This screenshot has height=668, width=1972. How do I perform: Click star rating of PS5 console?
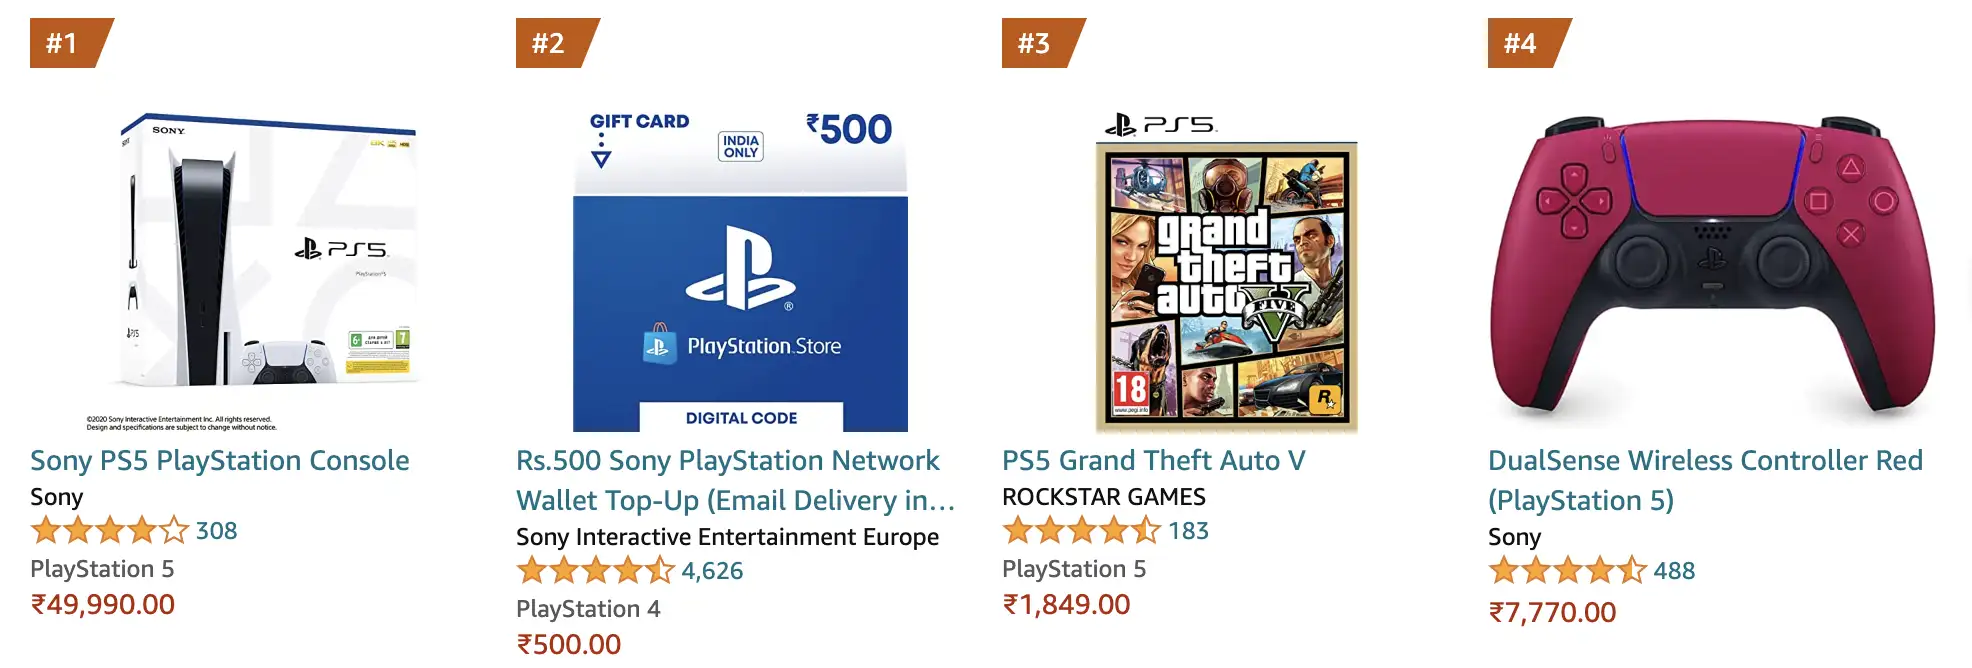click(110, 530)
